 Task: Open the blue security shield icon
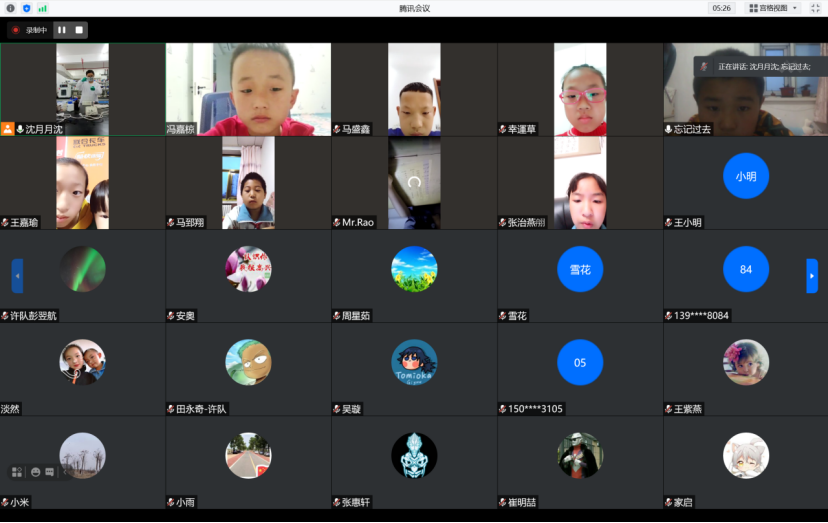pyautogui.click(x=26, y=8)
